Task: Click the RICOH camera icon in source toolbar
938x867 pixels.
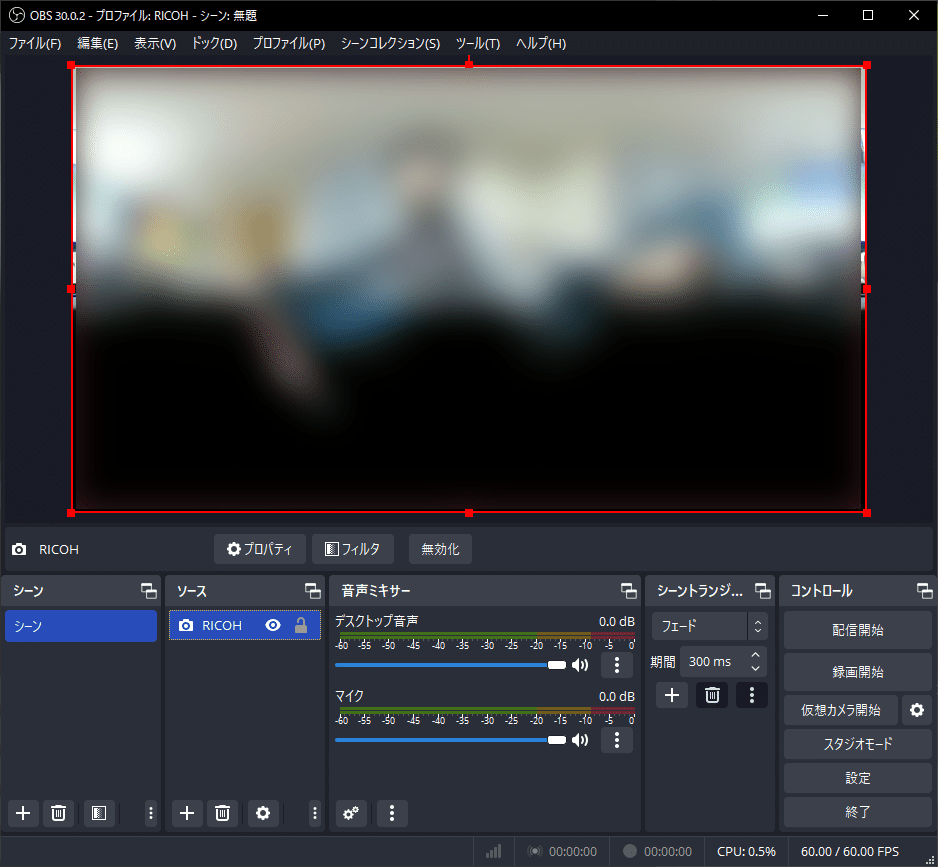Action: pos(19,549)
